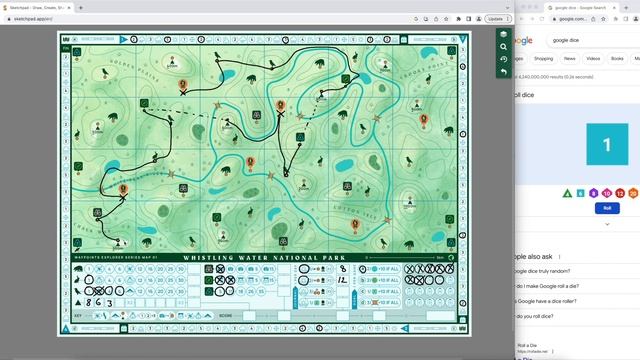The width and height of the screenshot is (640, 360).
Task: Bookmark the Sketchpad page with star icon
Action: click(446, 19)
